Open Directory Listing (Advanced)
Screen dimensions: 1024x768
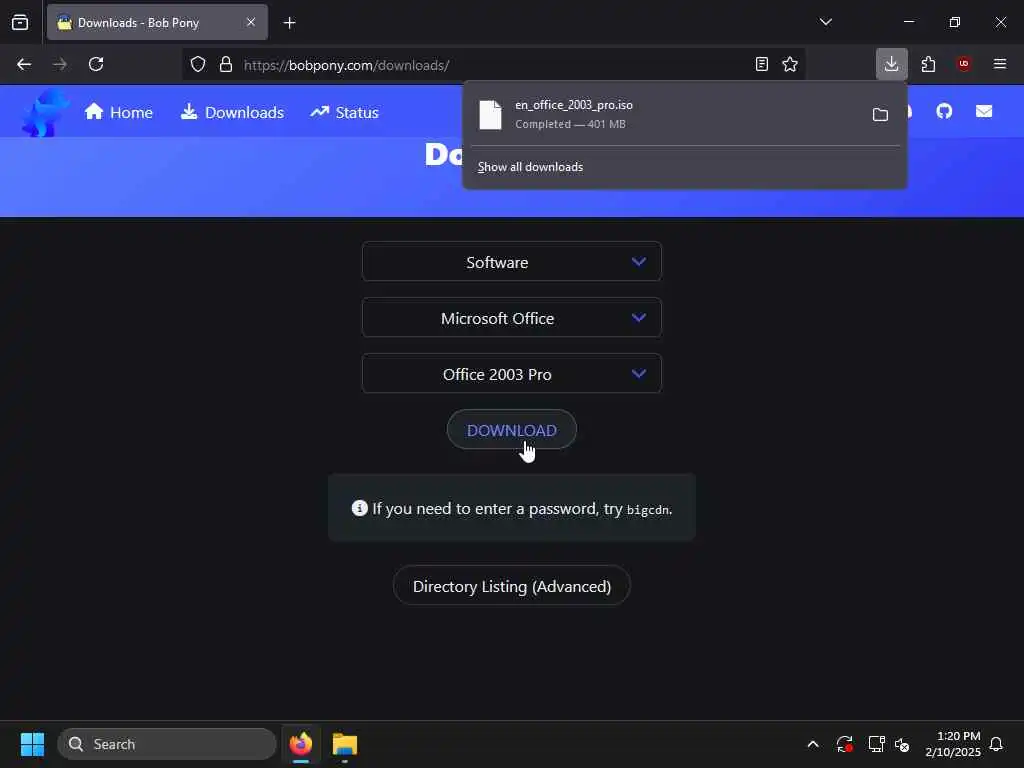pos(511,586)
